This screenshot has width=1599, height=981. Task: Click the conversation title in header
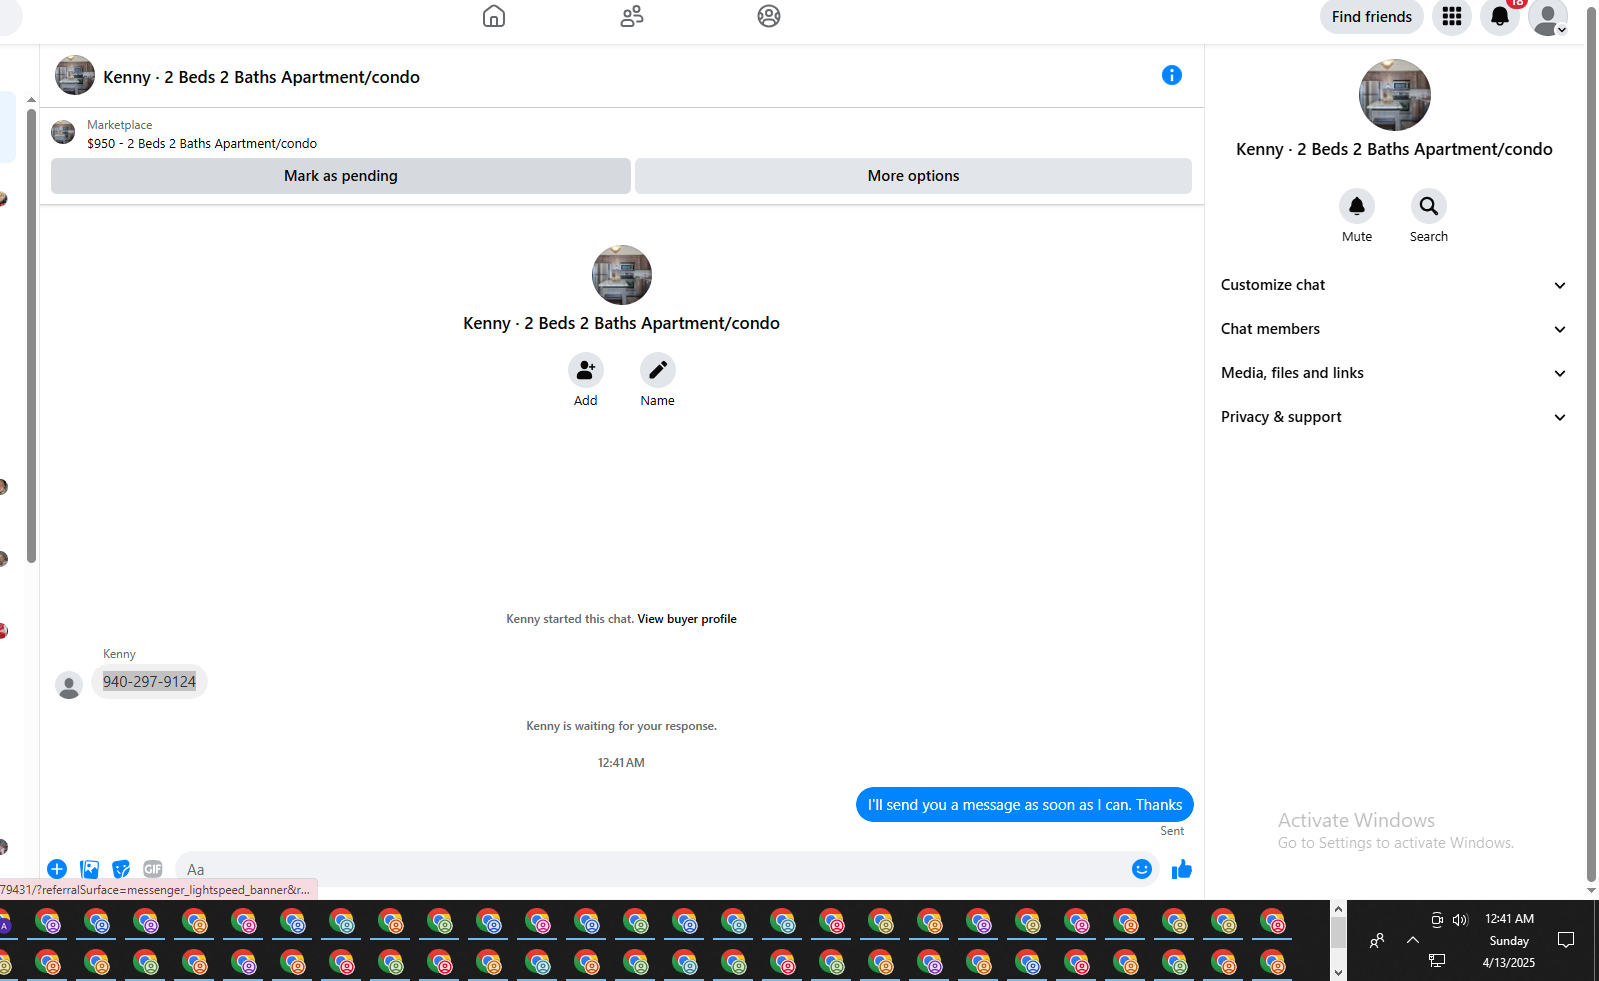(261, 77)
